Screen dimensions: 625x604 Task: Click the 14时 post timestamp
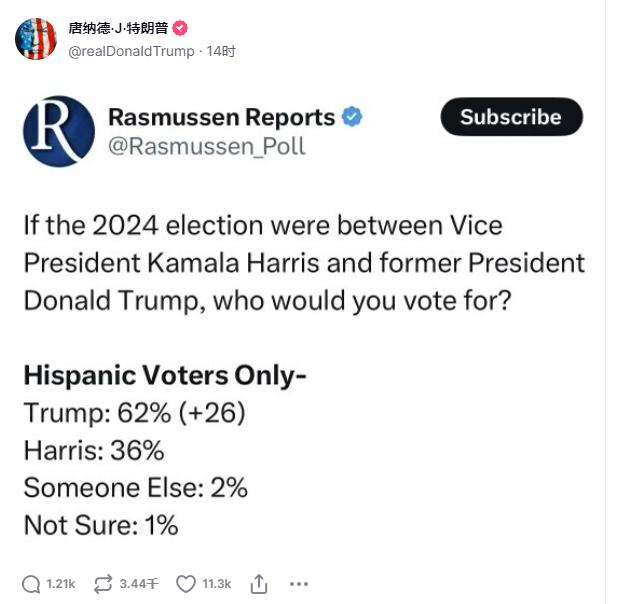point(221,51)
